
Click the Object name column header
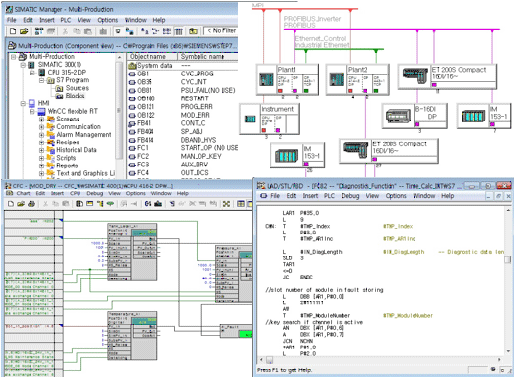click(x=152, y=57)
